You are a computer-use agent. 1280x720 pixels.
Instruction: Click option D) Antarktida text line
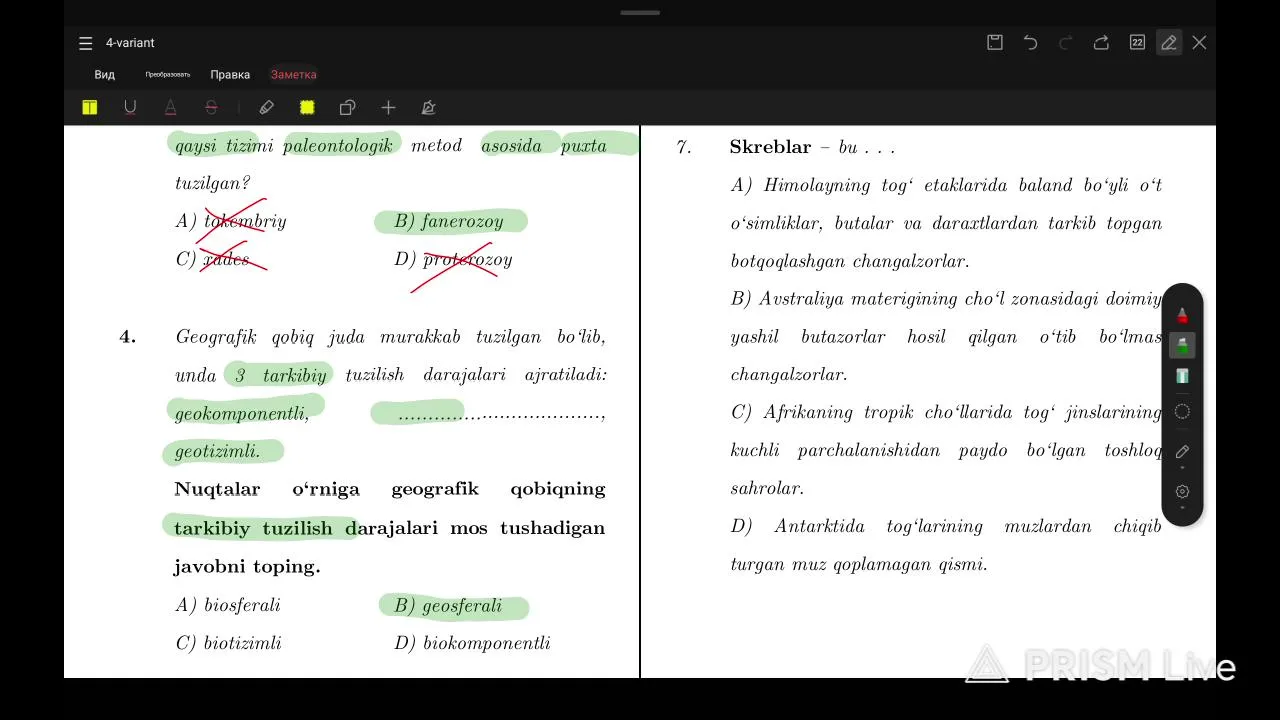(946, 526)
